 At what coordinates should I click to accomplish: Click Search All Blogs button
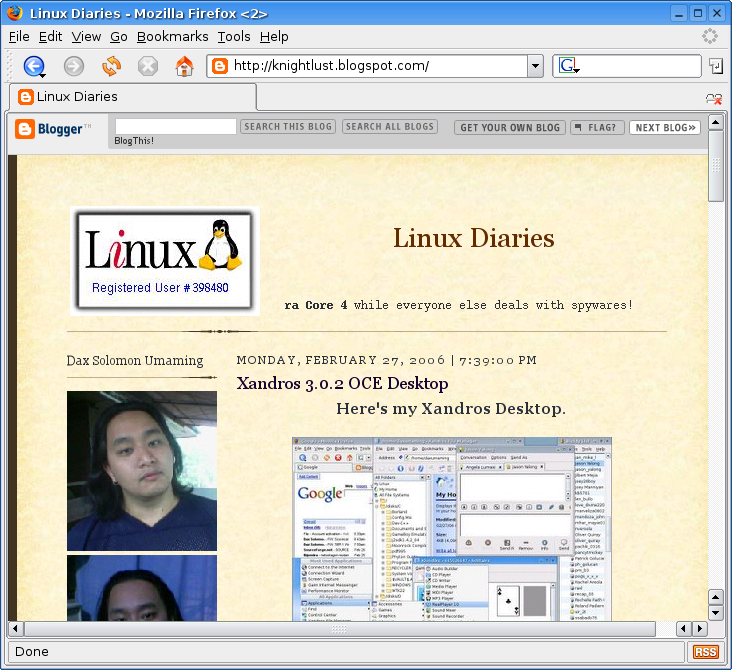pyautogui.click(x=390, y=127)
